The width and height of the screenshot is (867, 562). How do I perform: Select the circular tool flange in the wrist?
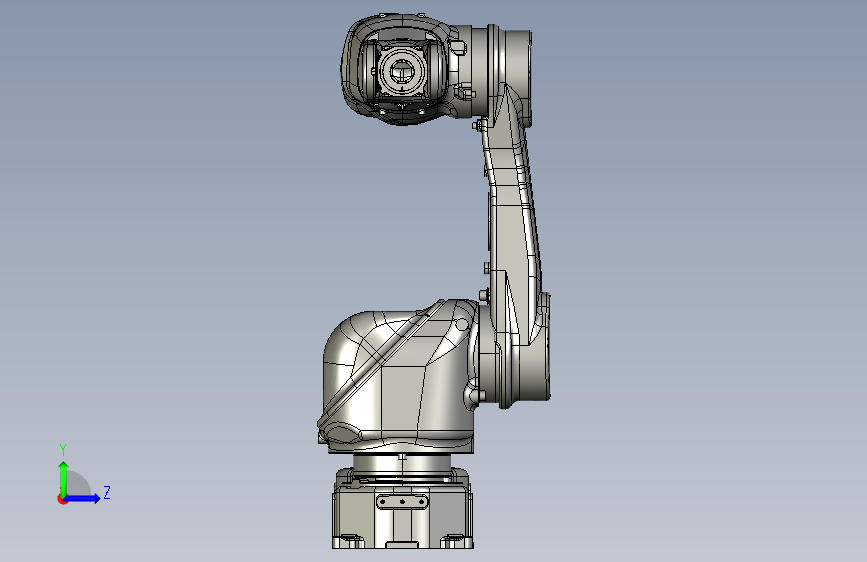point(402,71)
